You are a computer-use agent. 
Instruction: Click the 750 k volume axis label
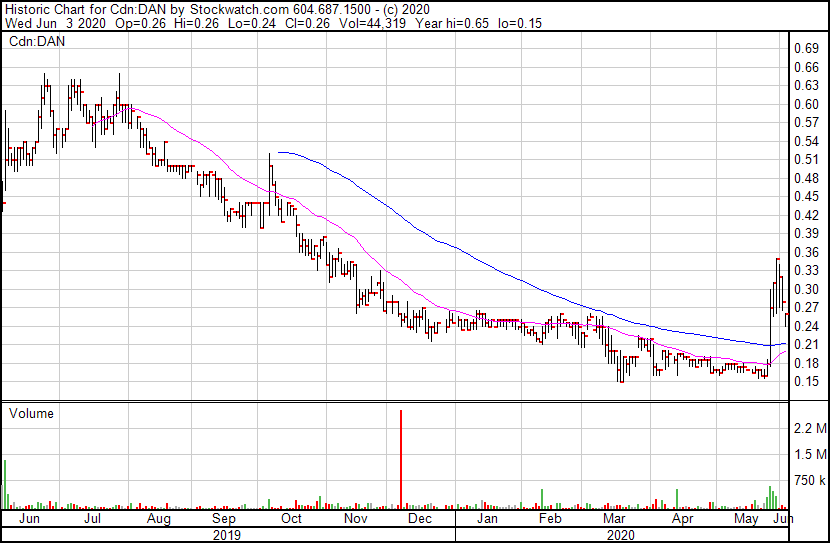809,481
